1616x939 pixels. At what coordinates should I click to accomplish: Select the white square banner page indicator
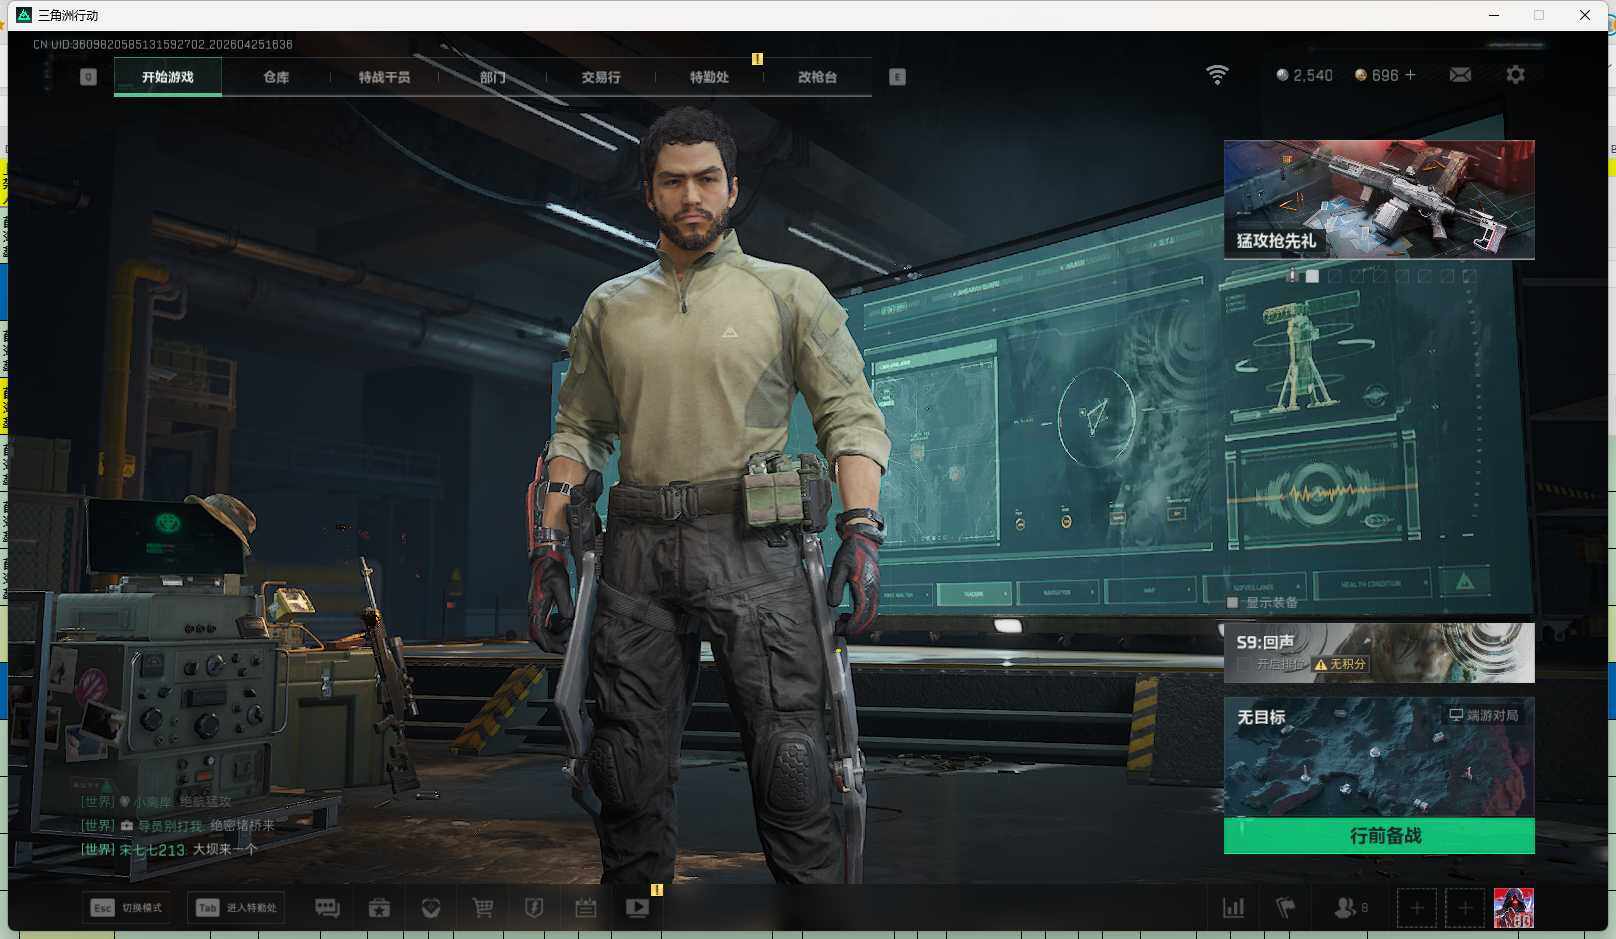pyautogui.click(x=1312, y=276)
